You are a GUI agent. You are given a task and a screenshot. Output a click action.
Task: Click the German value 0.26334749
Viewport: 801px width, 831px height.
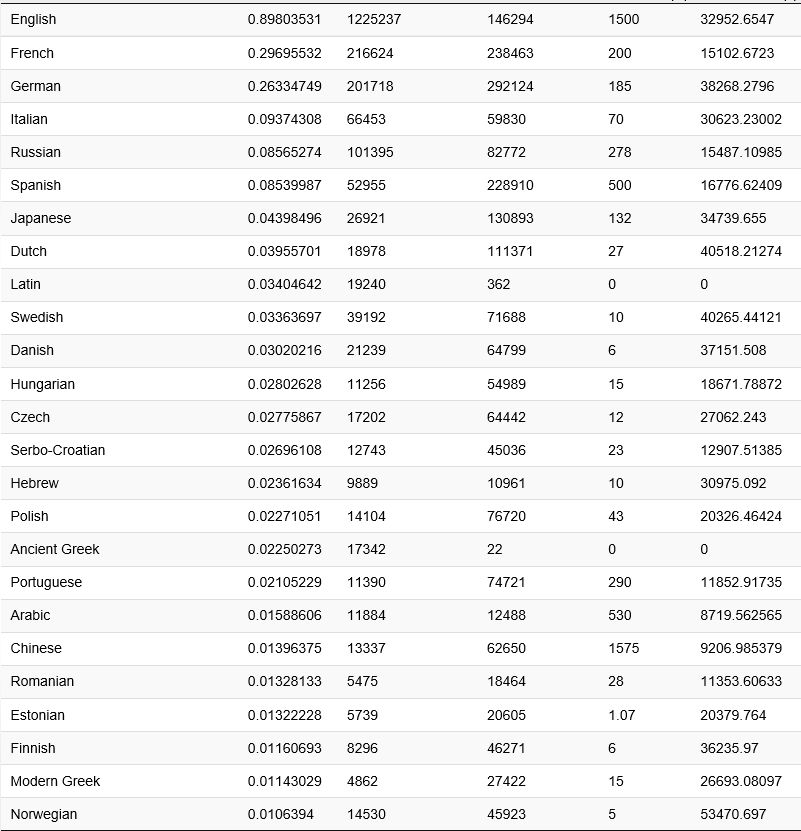coord(284,86)
